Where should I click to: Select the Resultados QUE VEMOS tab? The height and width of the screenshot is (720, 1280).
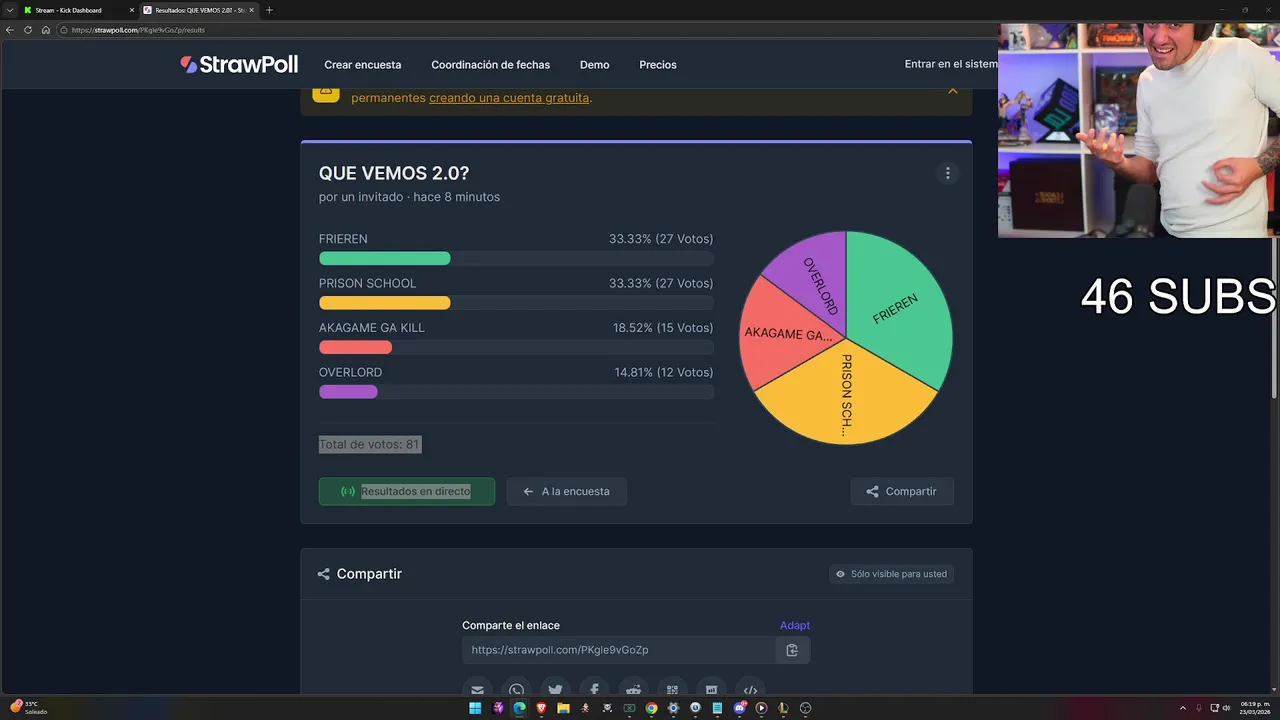(x=198, y=10)
